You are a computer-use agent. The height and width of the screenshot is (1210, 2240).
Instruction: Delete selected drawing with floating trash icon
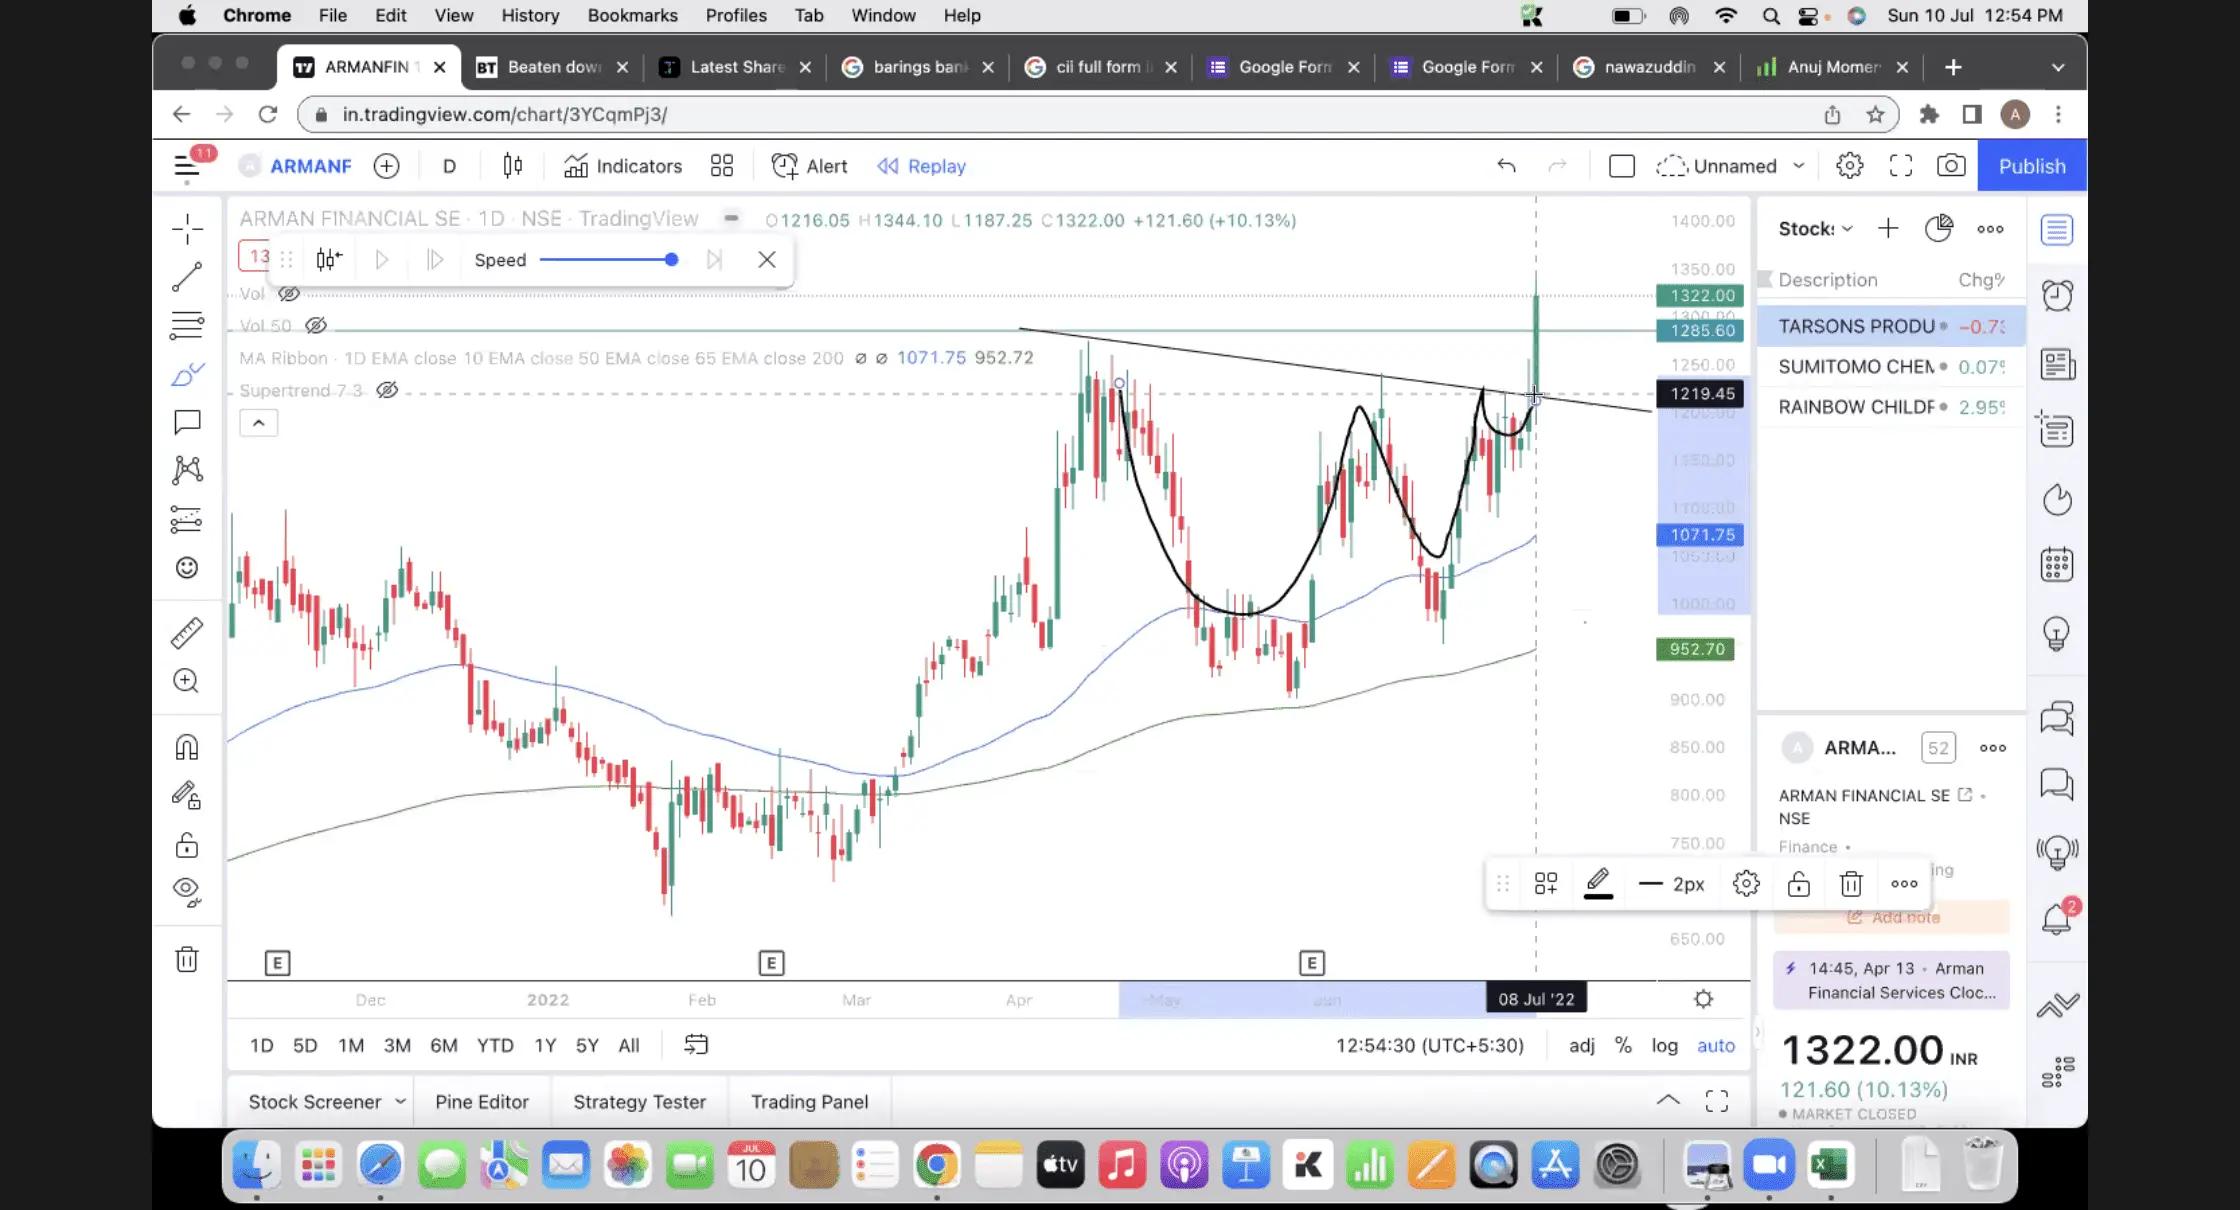click(x=1851, y=884)
